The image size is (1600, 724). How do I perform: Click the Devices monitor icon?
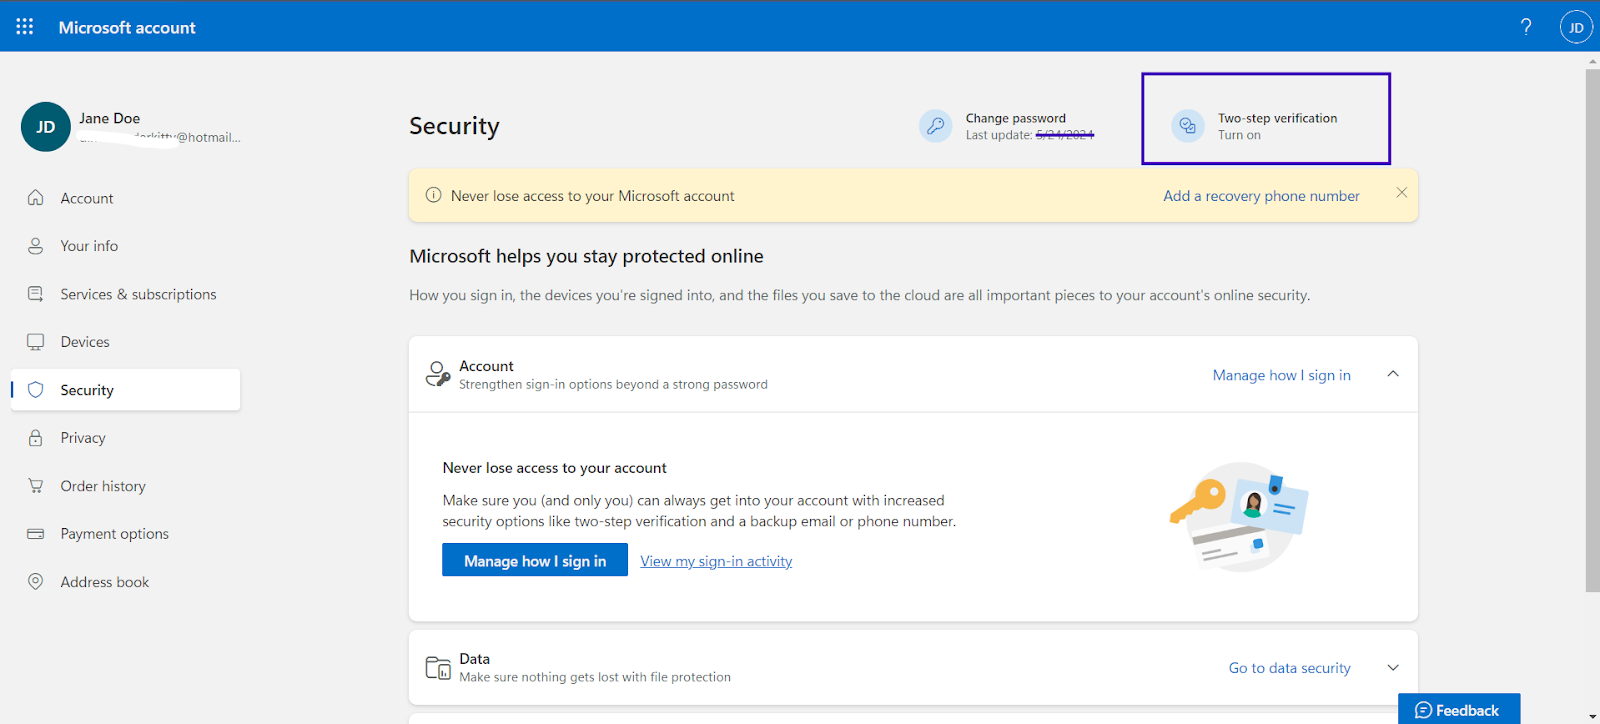tap(36, 342)
